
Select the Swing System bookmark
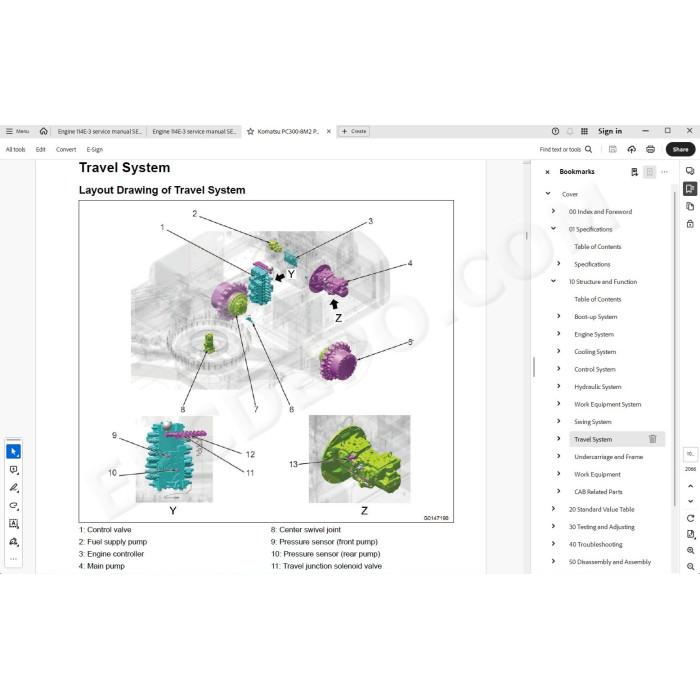(592, 422)
